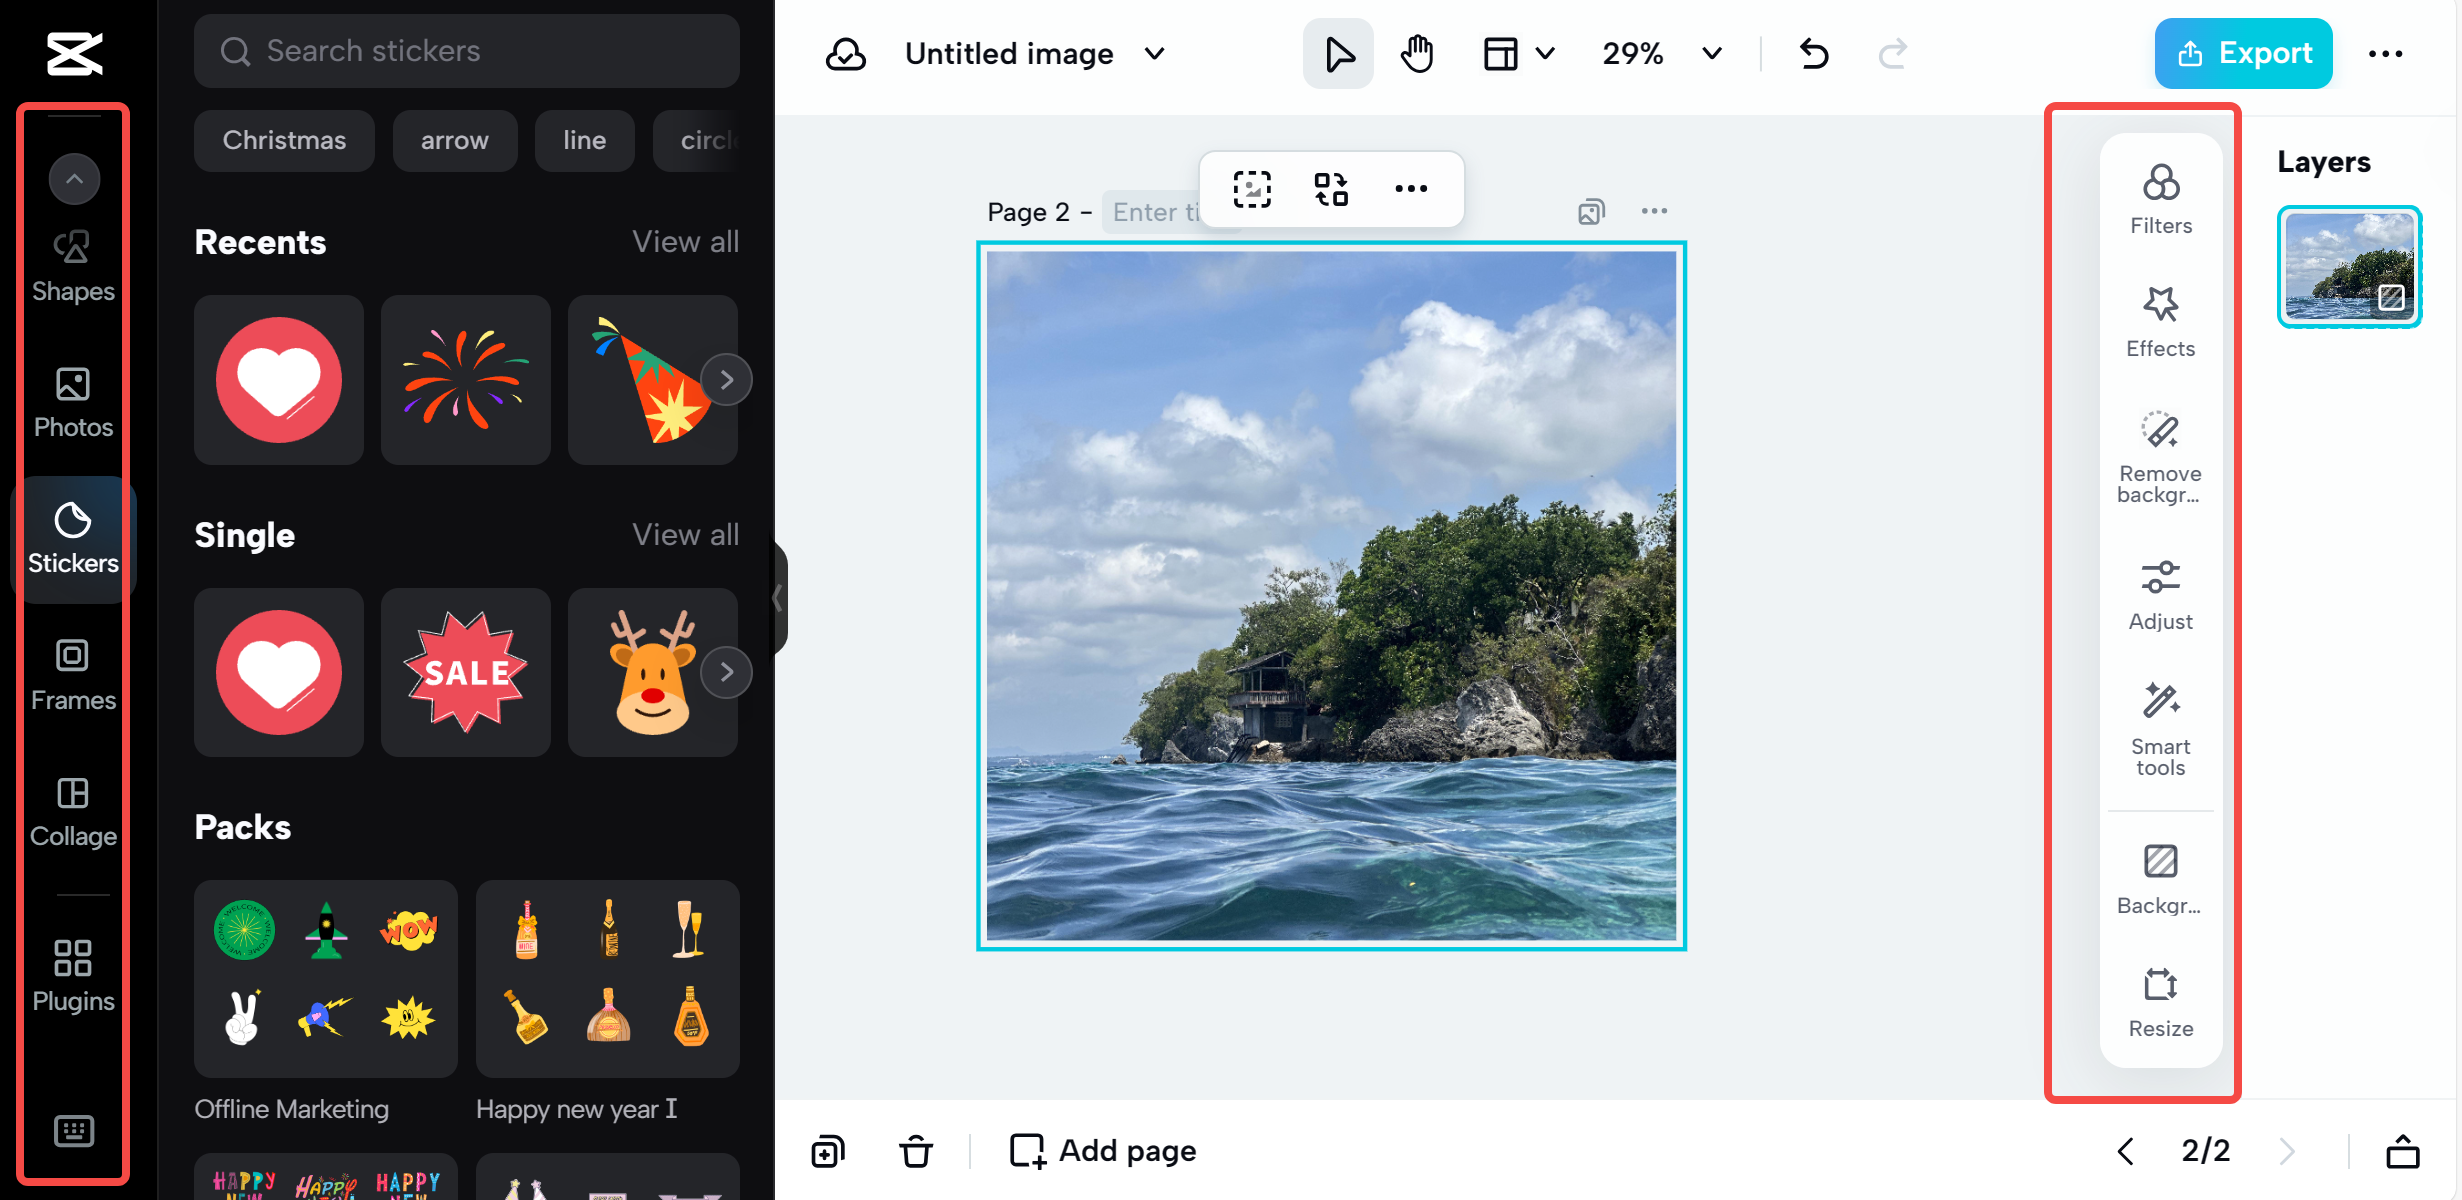Go to the next page arrow

point(2287,1151)
